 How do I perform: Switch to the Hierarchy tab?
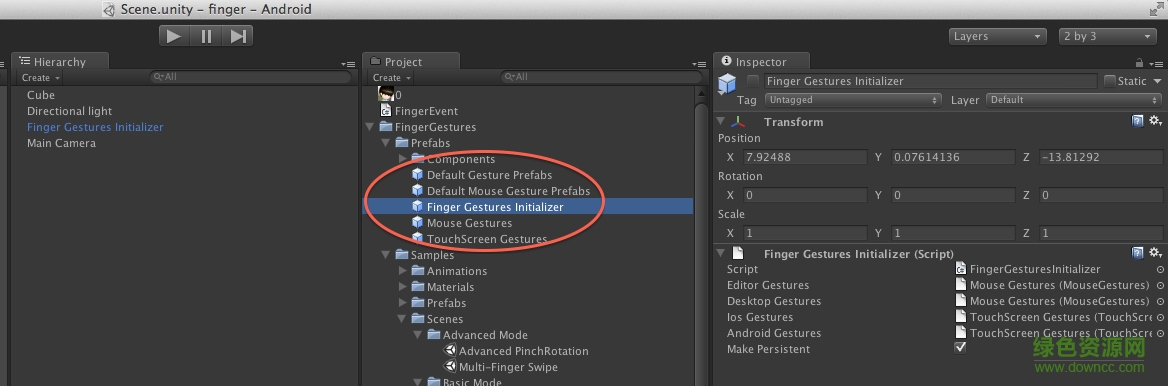(x=60, y=62)
